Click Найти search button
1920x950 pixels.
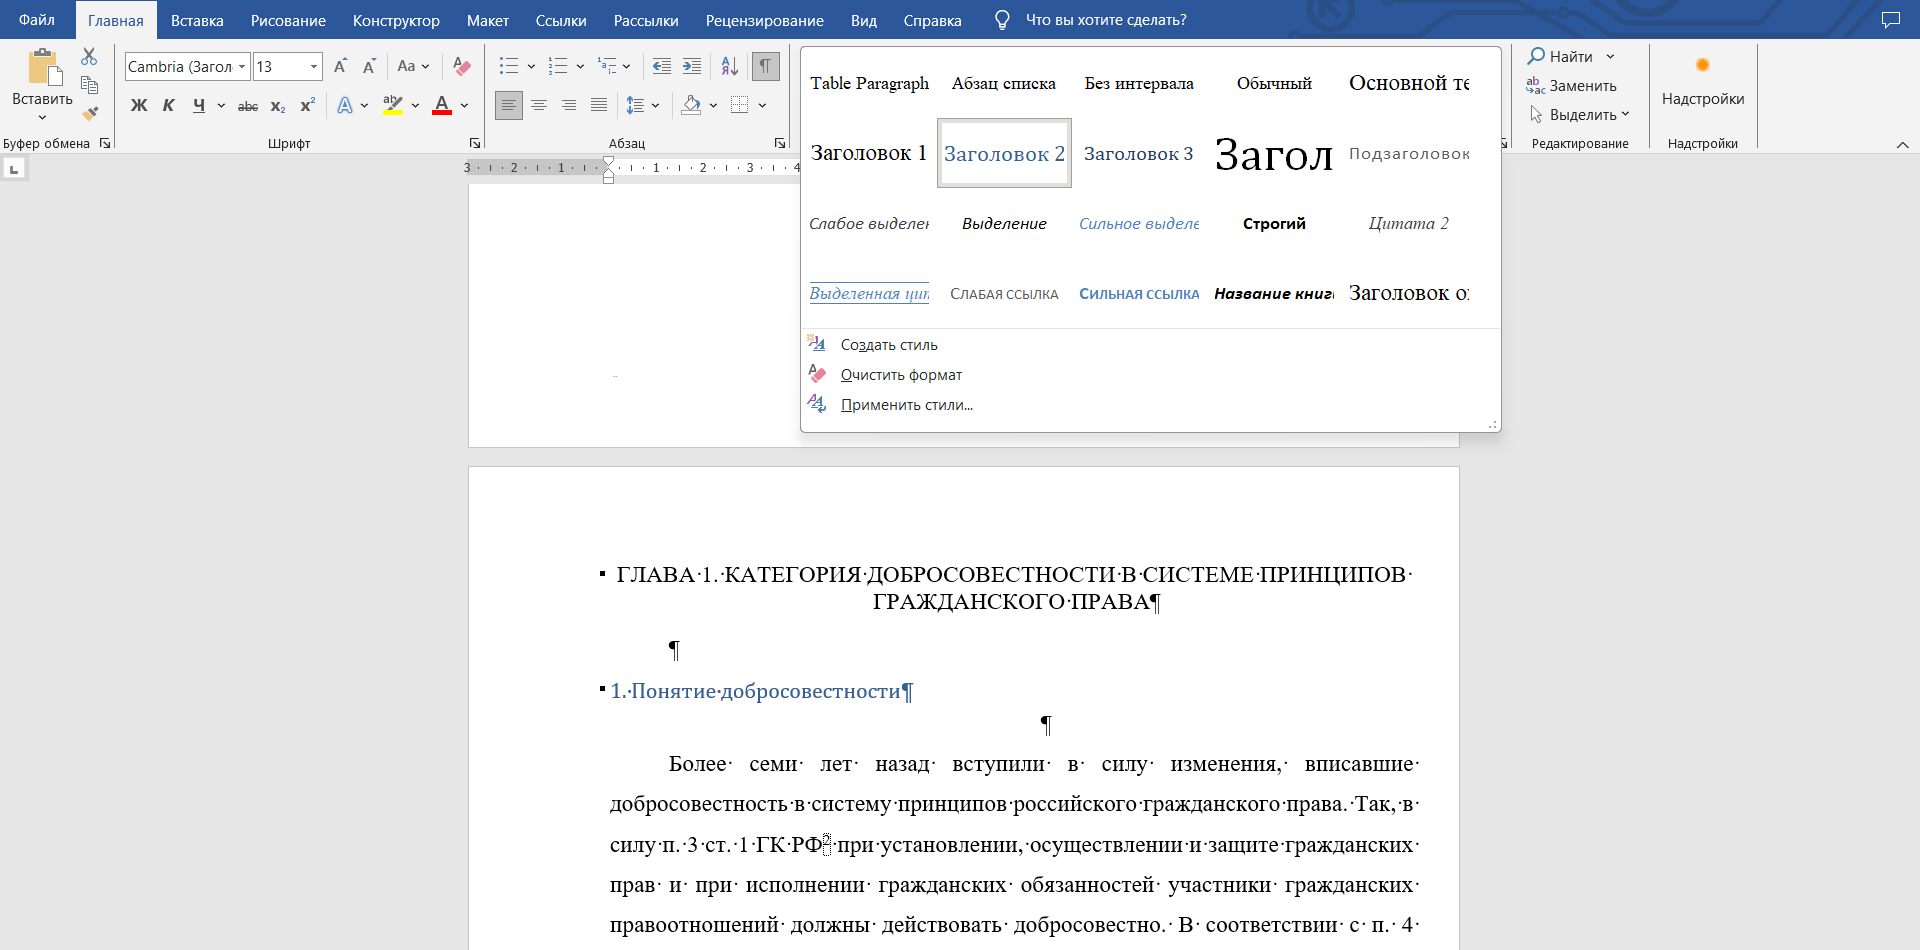[1560, 56]
